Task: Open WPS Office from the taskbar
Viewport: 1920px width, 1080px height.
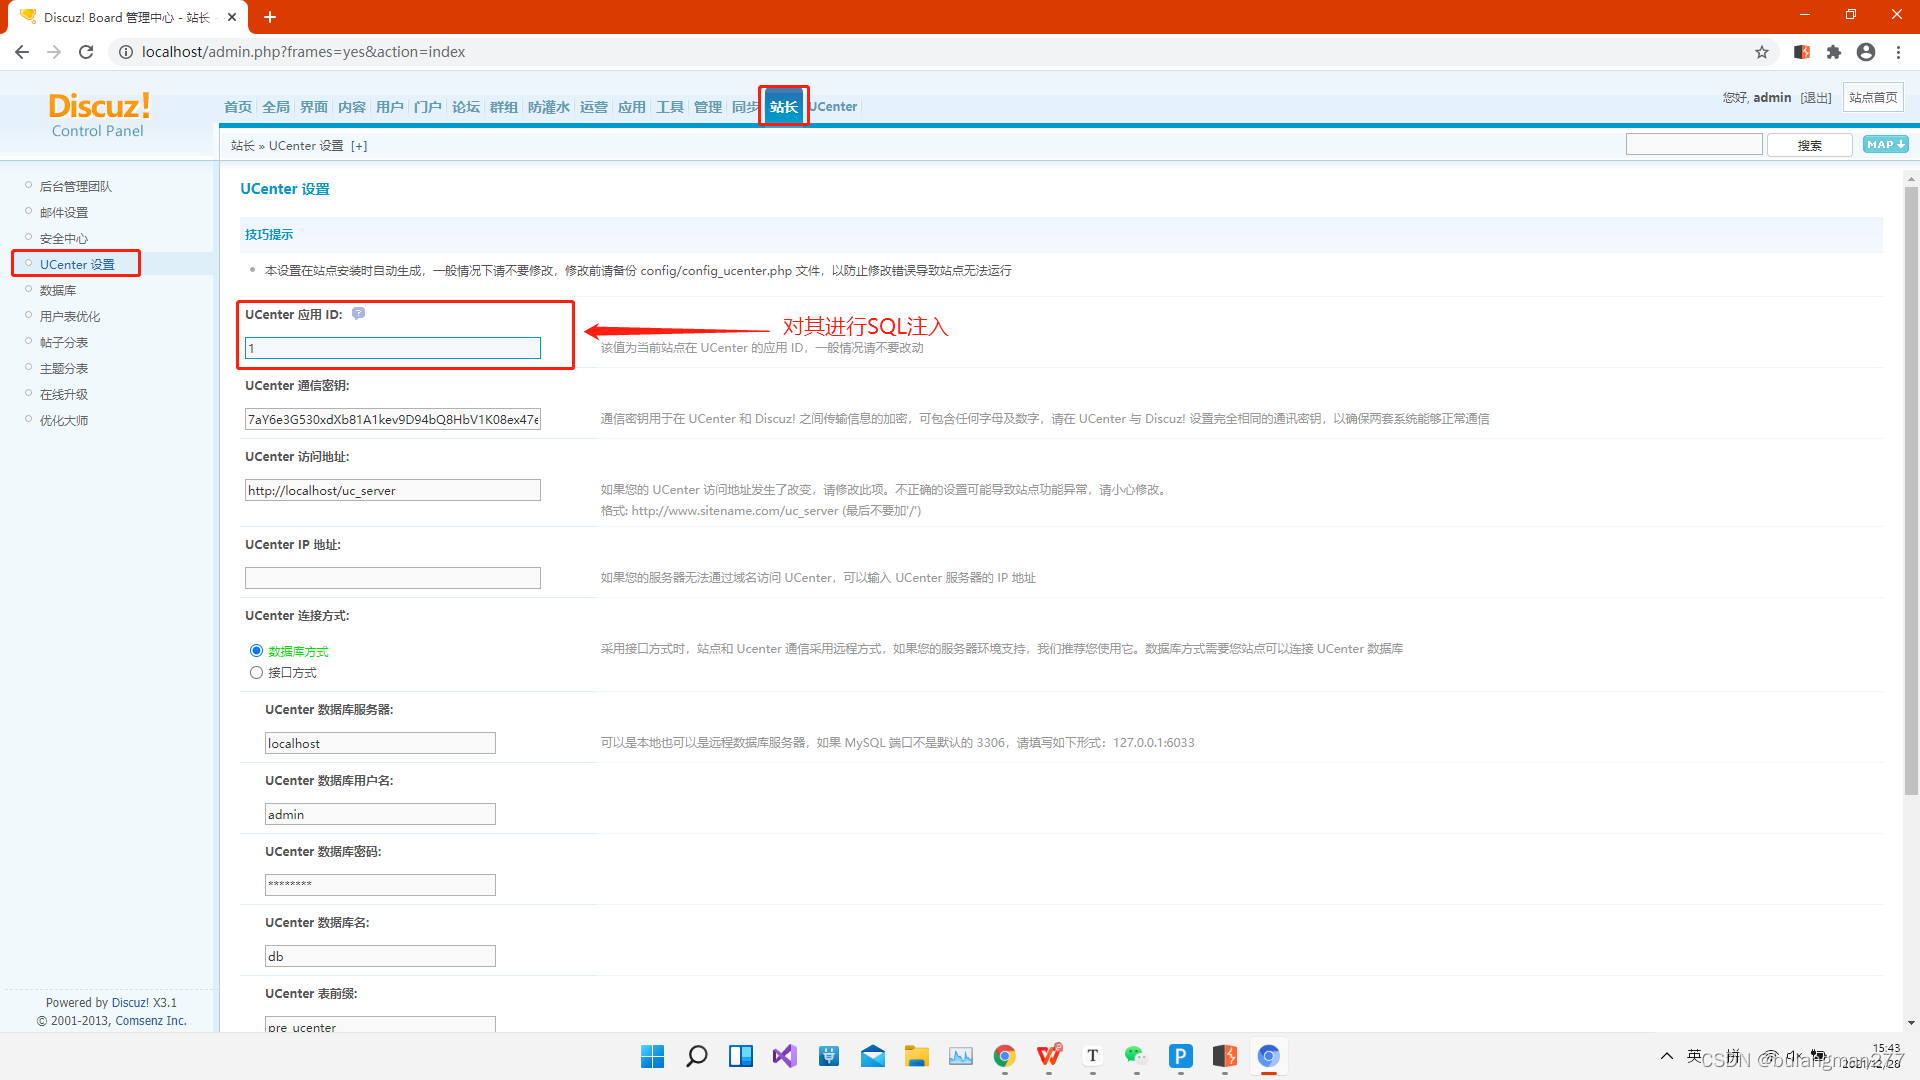Action: click(x=1049, y=1056)
